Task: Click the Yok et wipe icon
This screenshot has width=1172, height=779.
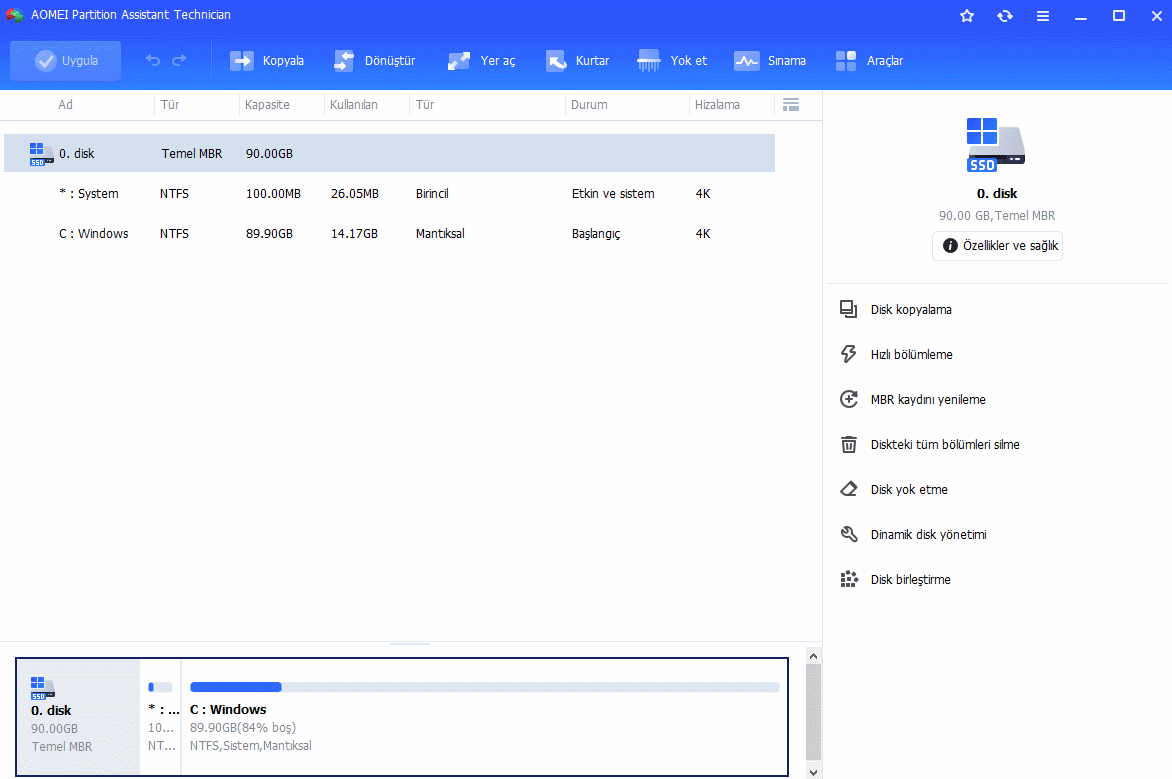Action: point(649,61)
